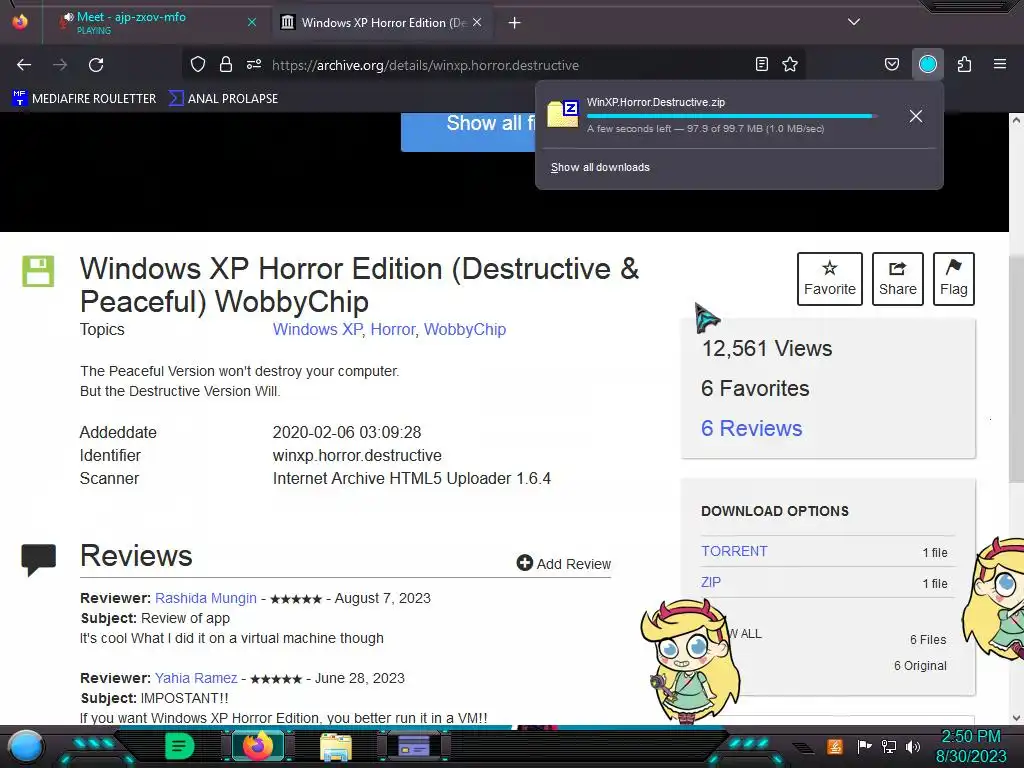This screenshot has width=1024, height=768.
Task: Click the Star Butterfly desktop mascot by Reviews
Action: click(x=691, y=661)
